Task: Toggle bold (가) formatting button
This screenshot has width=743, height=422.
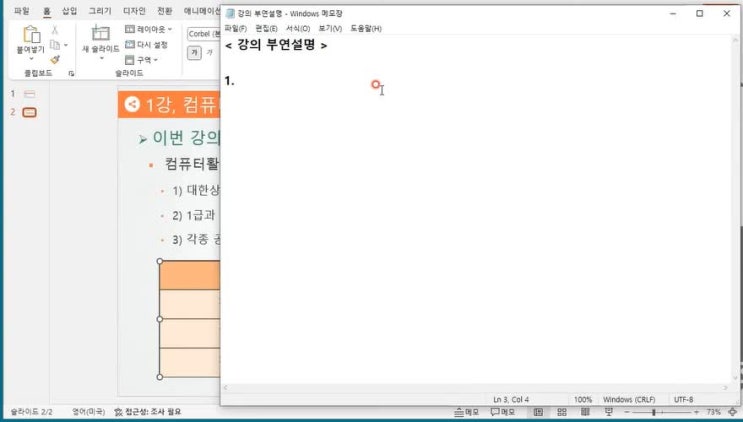Action: [x=195, y=52]
